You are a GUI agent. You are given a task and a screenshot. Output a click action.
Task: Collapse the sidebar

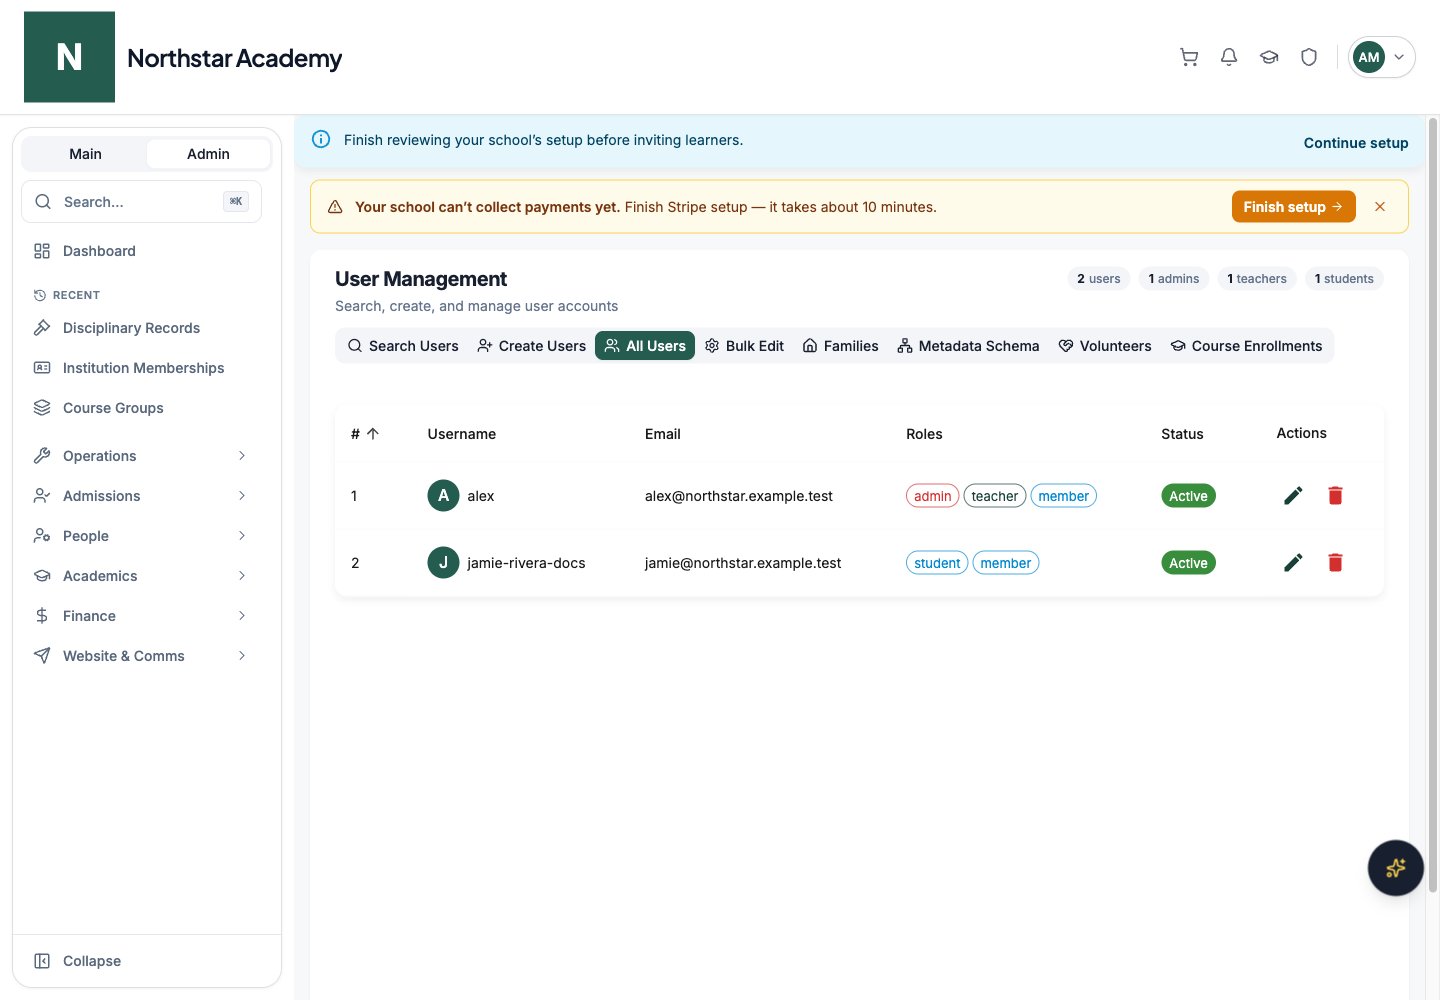click(141, 961)
